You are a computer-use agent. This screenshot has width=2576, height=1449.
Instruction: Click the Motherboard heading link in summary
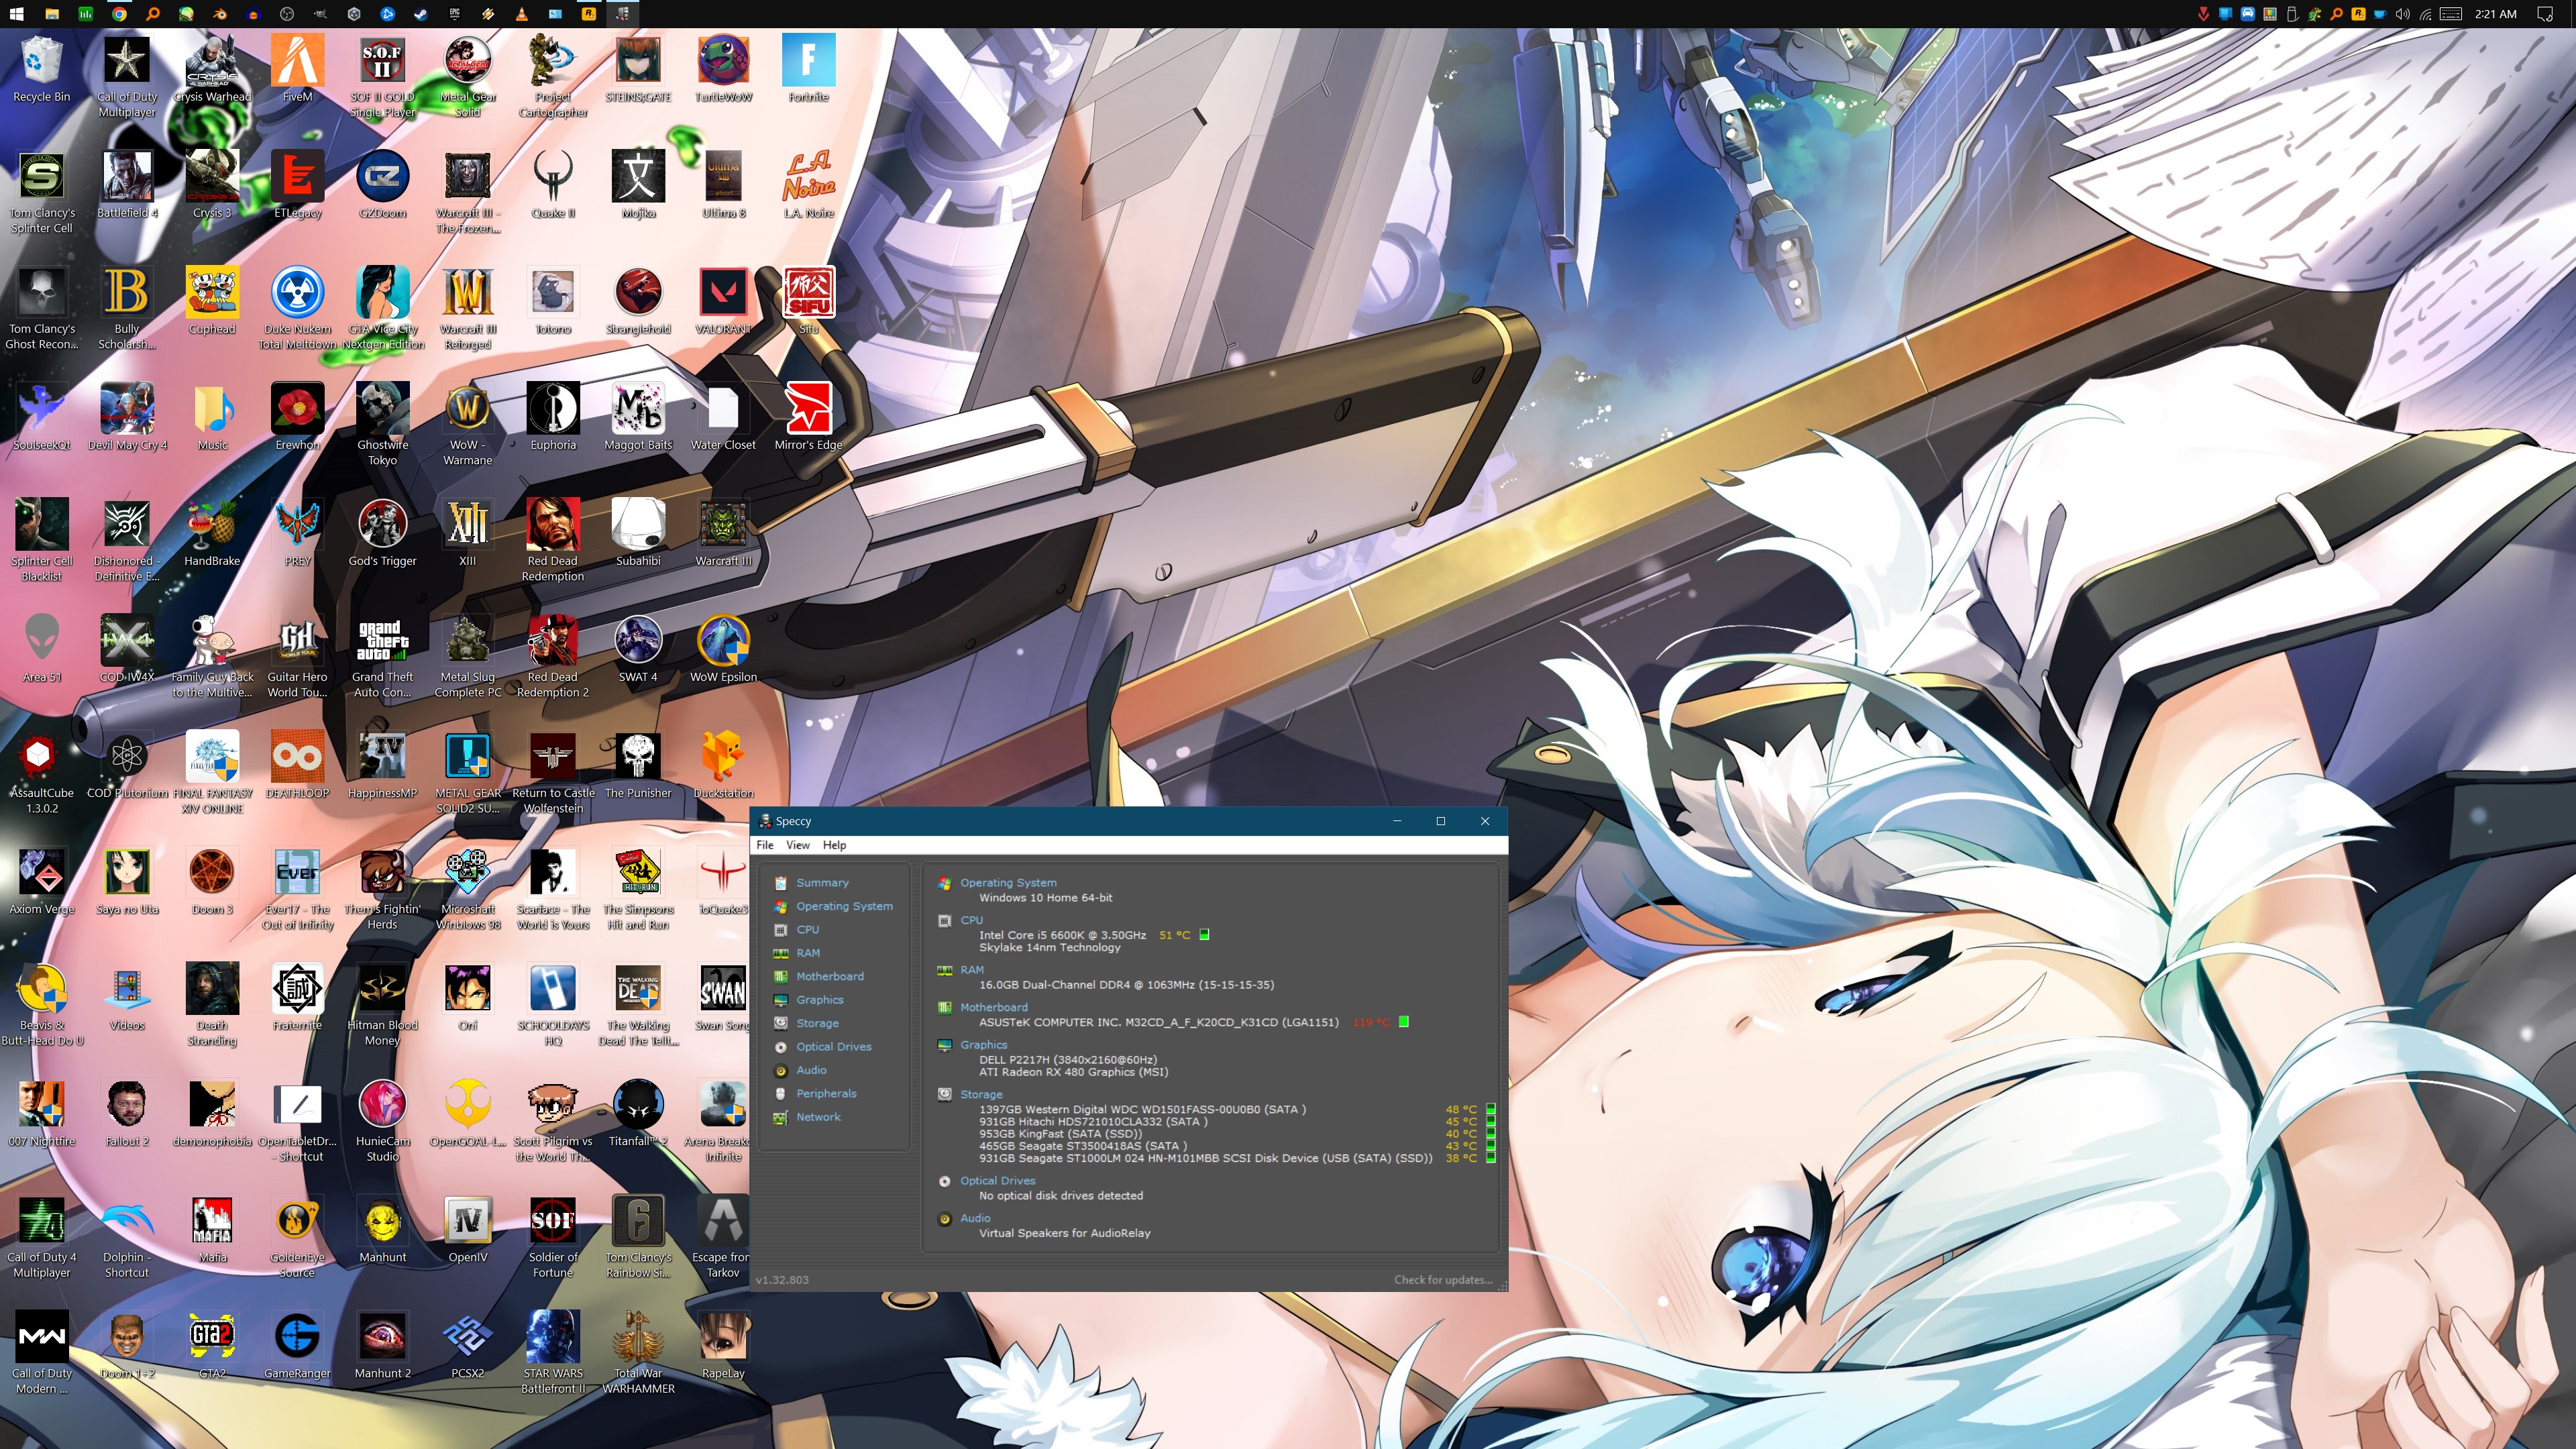pyautogui.click(x=993, y=1007)
